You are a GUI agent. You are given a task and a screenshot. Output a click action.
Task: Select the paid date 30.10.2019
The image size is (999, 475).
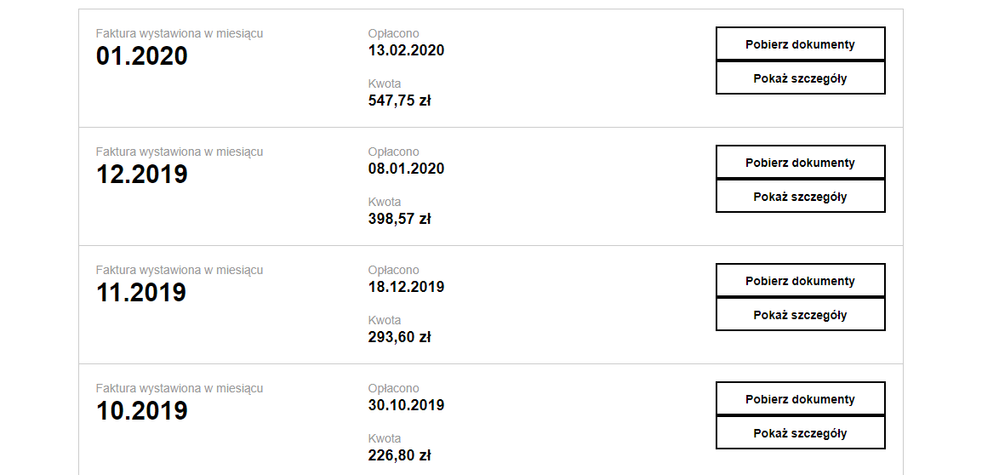[x=406, y=405]
